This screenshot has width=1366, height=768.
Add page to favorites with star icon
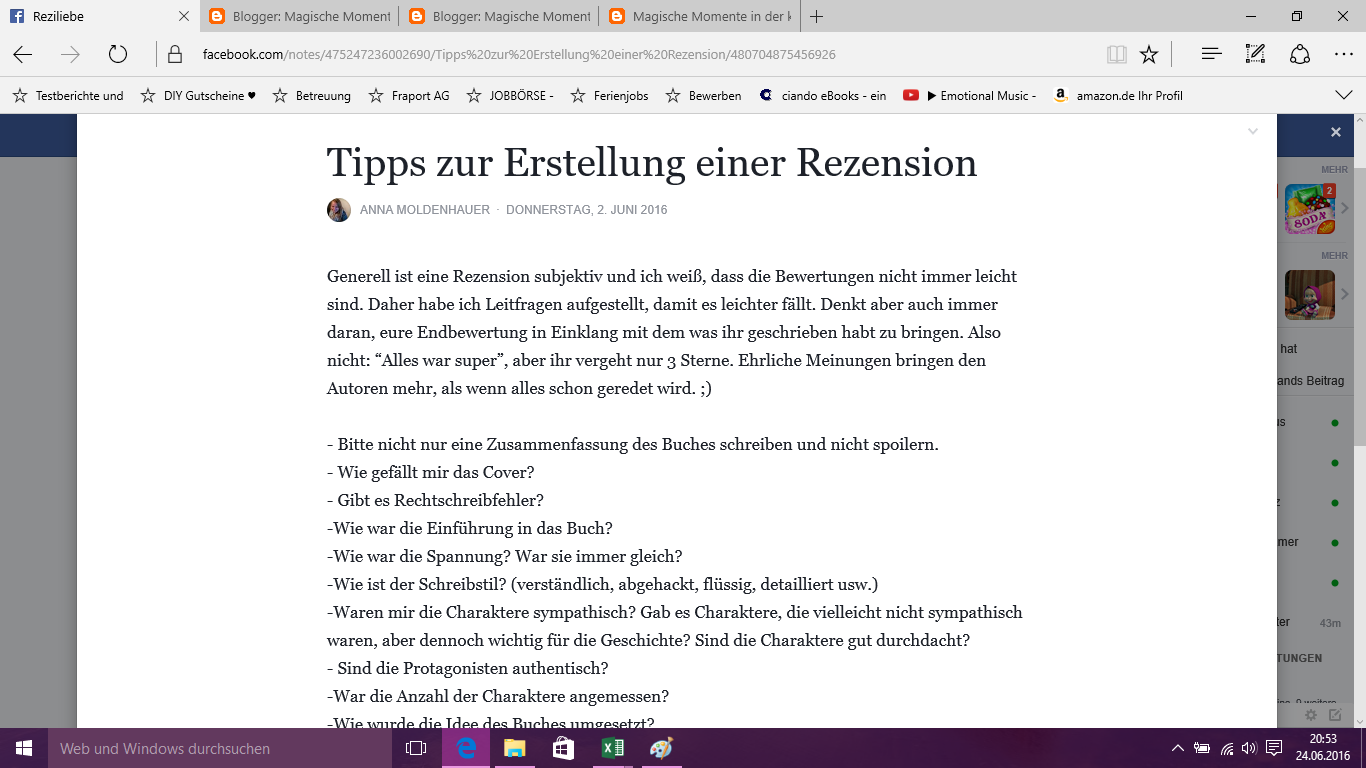(x=1149, y=55)
